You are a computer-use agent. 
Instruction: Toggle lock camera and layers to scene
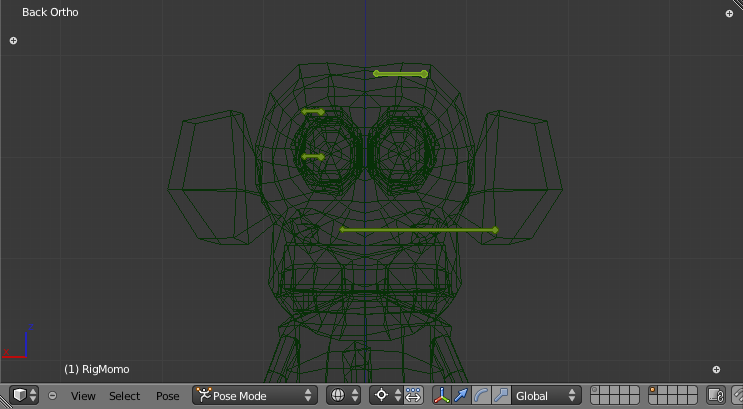click(716, 396)
